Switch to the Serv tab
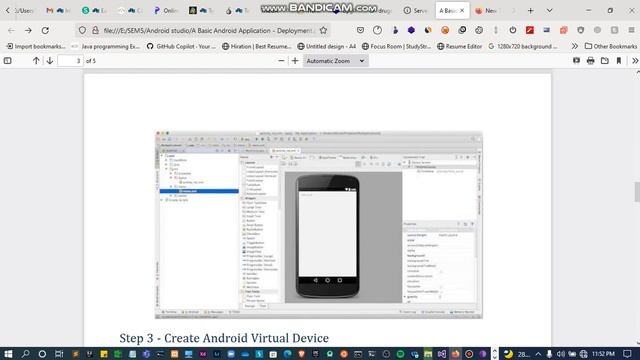The height and width of the screenshot is (360, 640). click(416, 11)
